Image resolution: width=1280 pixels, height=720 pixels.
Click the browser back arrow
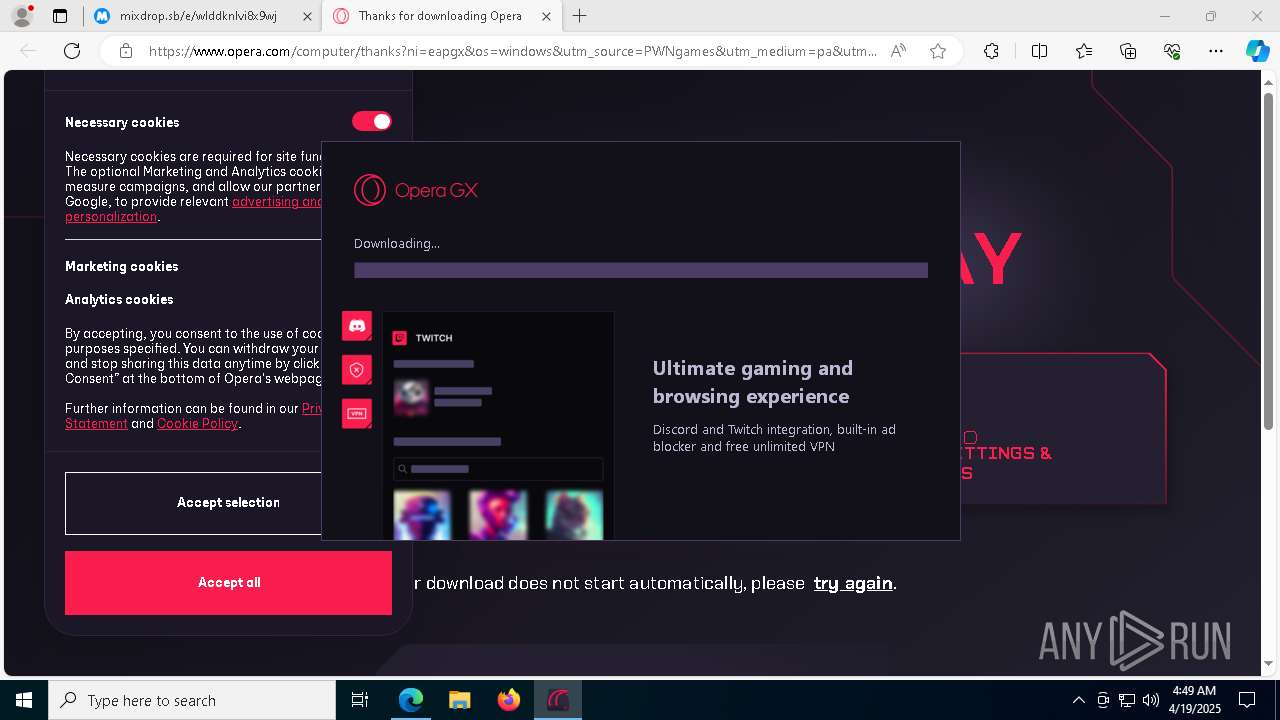click(x=28, y=51)
